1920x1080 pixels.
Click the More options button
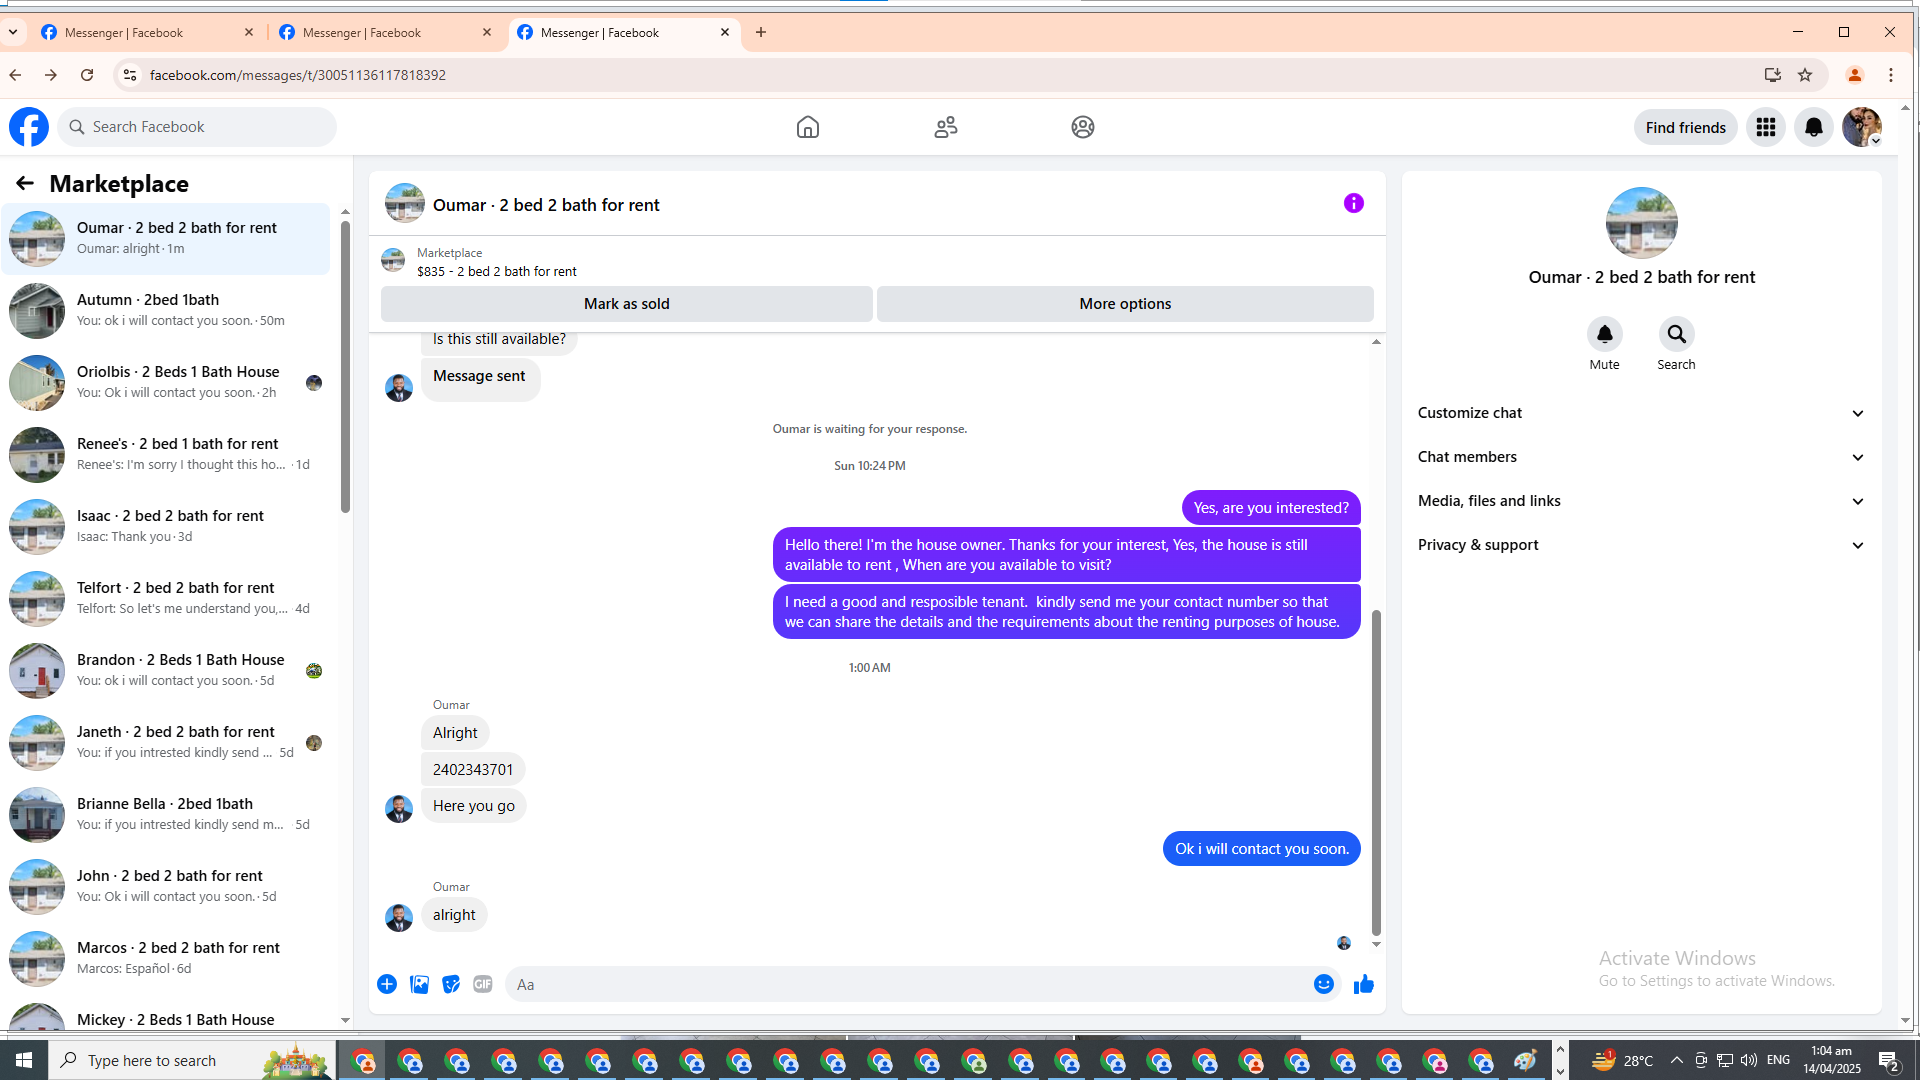(1125, 304)
